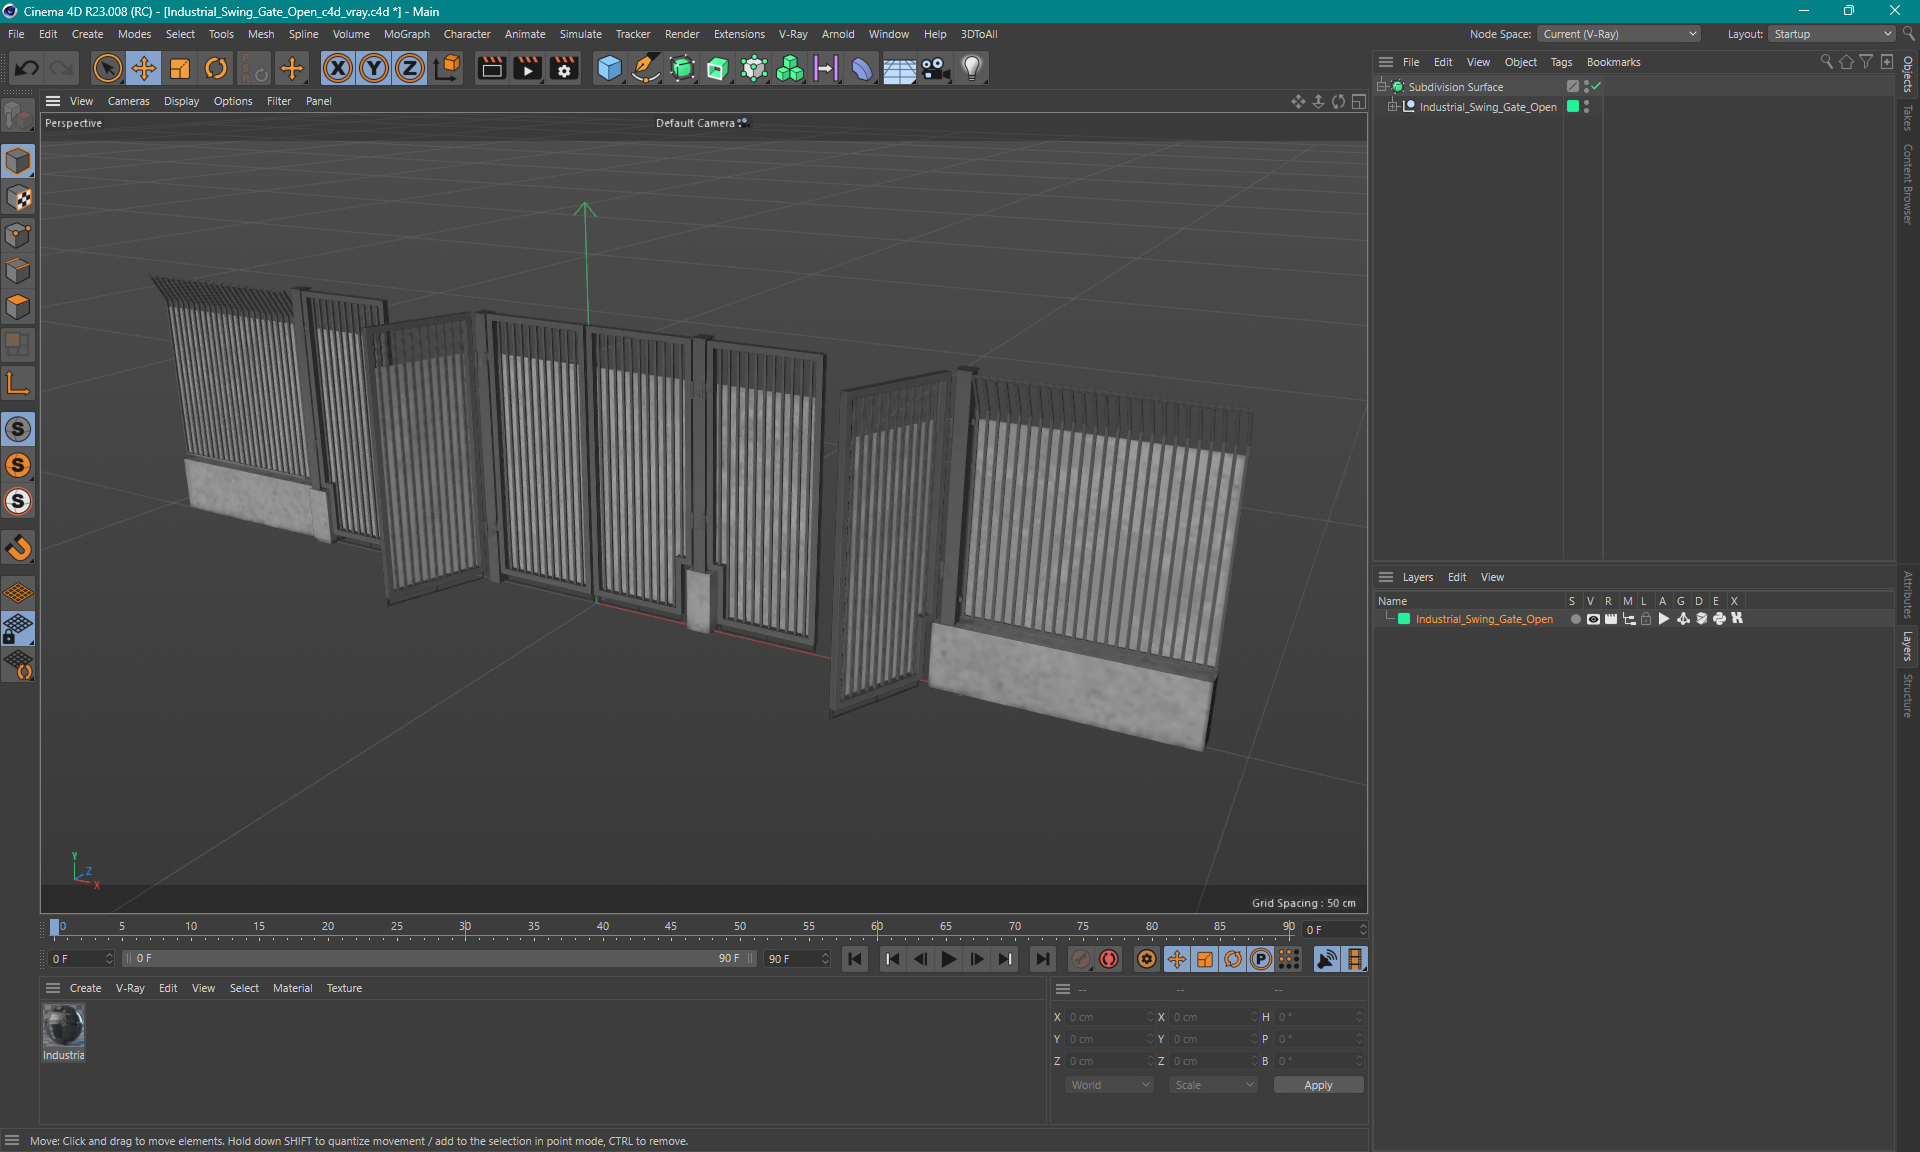Add an Extrude generator
The height and width of the screenshot is (1152, 1920).
[718, 68]
